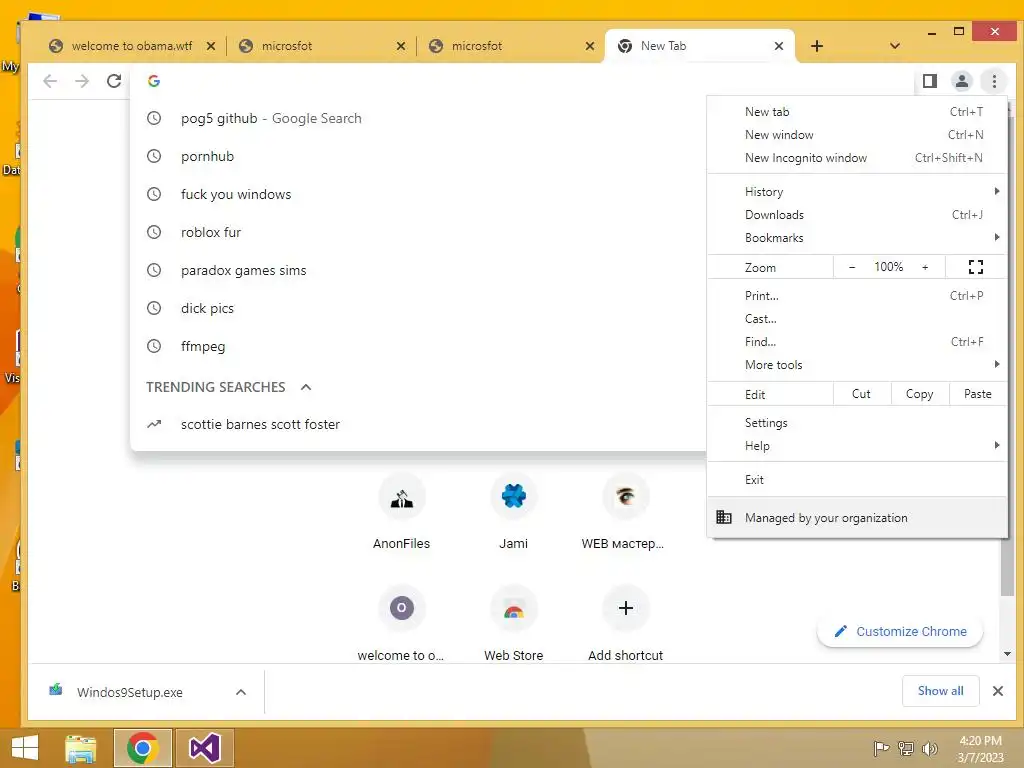Choose Cast... from Chrome menu
1024x768 pixels.
tap(857, 319)
